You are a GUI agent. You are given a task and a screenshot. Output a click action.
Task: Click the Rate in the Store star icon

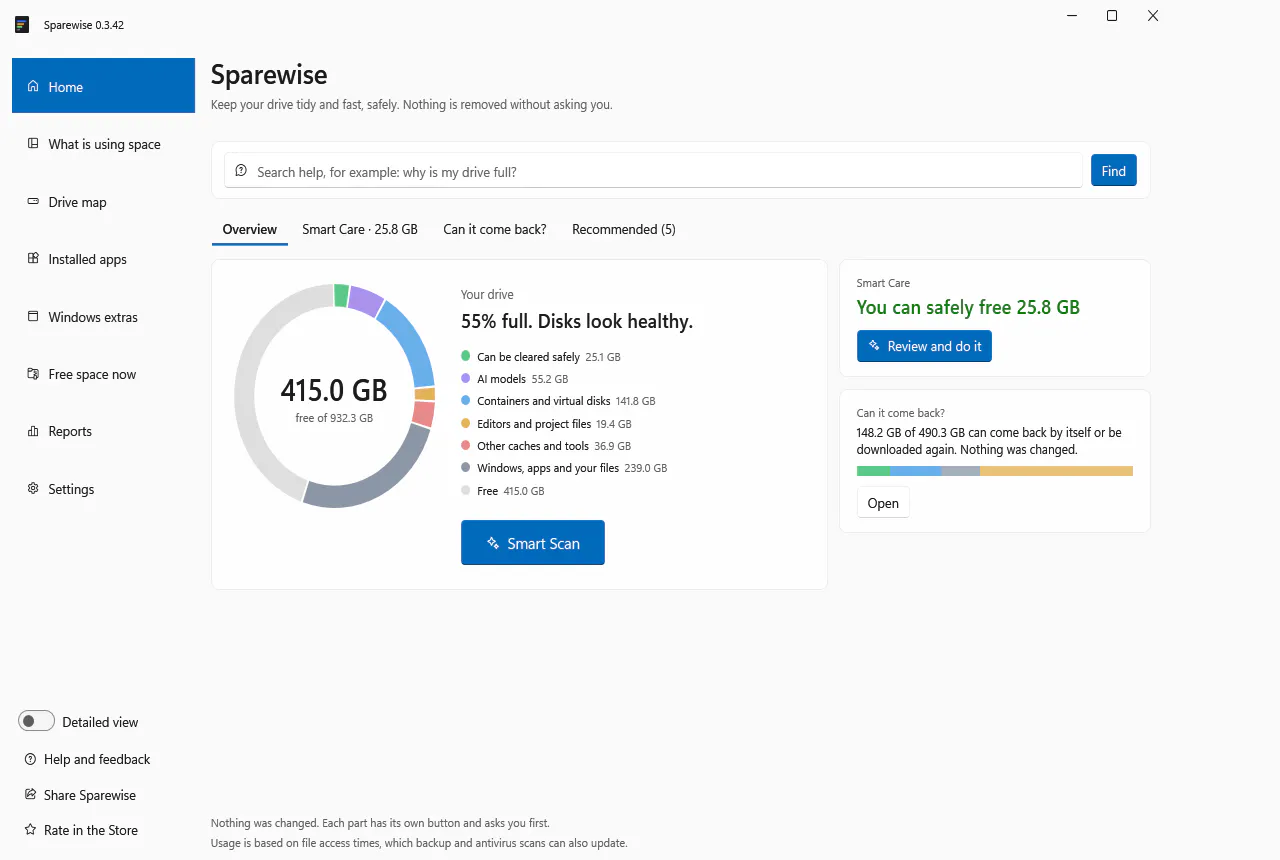click(30, 830)
